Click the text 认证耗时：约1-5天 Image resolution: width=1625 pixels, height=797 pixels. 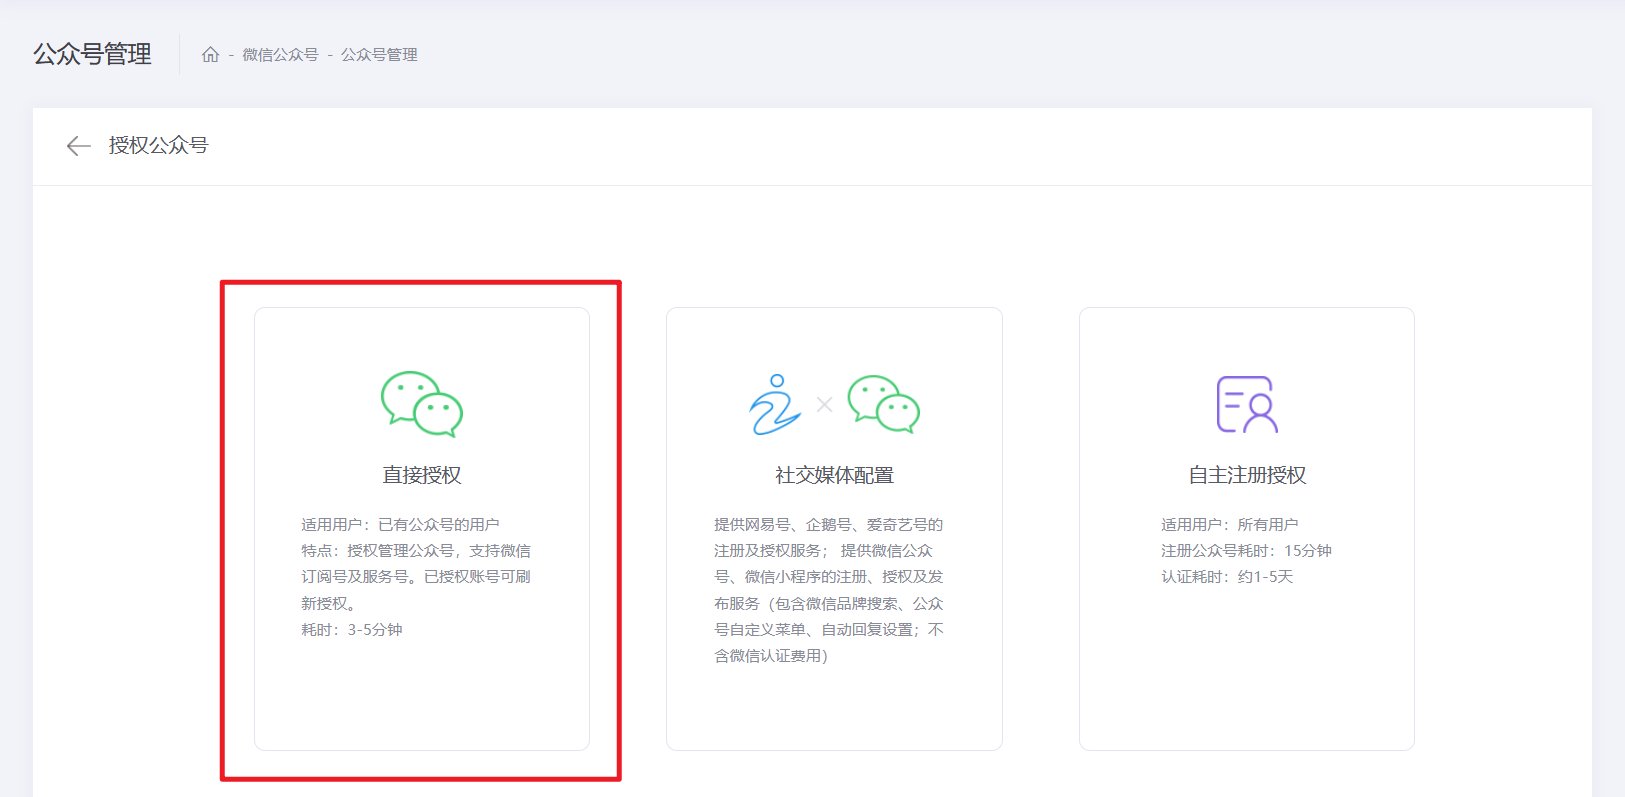pyautogui.click(x=1227, y=576)
